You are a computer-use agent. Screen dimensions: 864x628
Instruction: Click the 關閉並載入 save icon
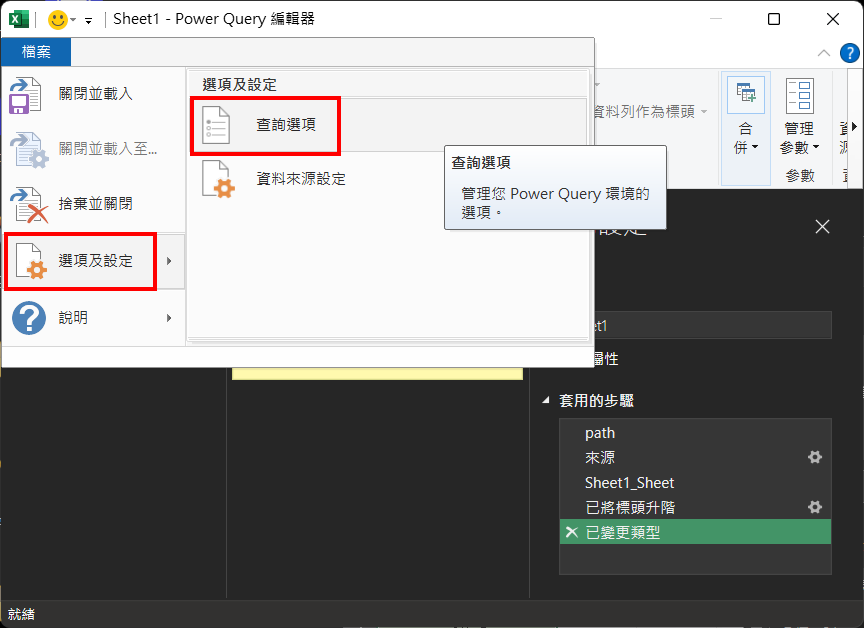[x=26, y=95]
